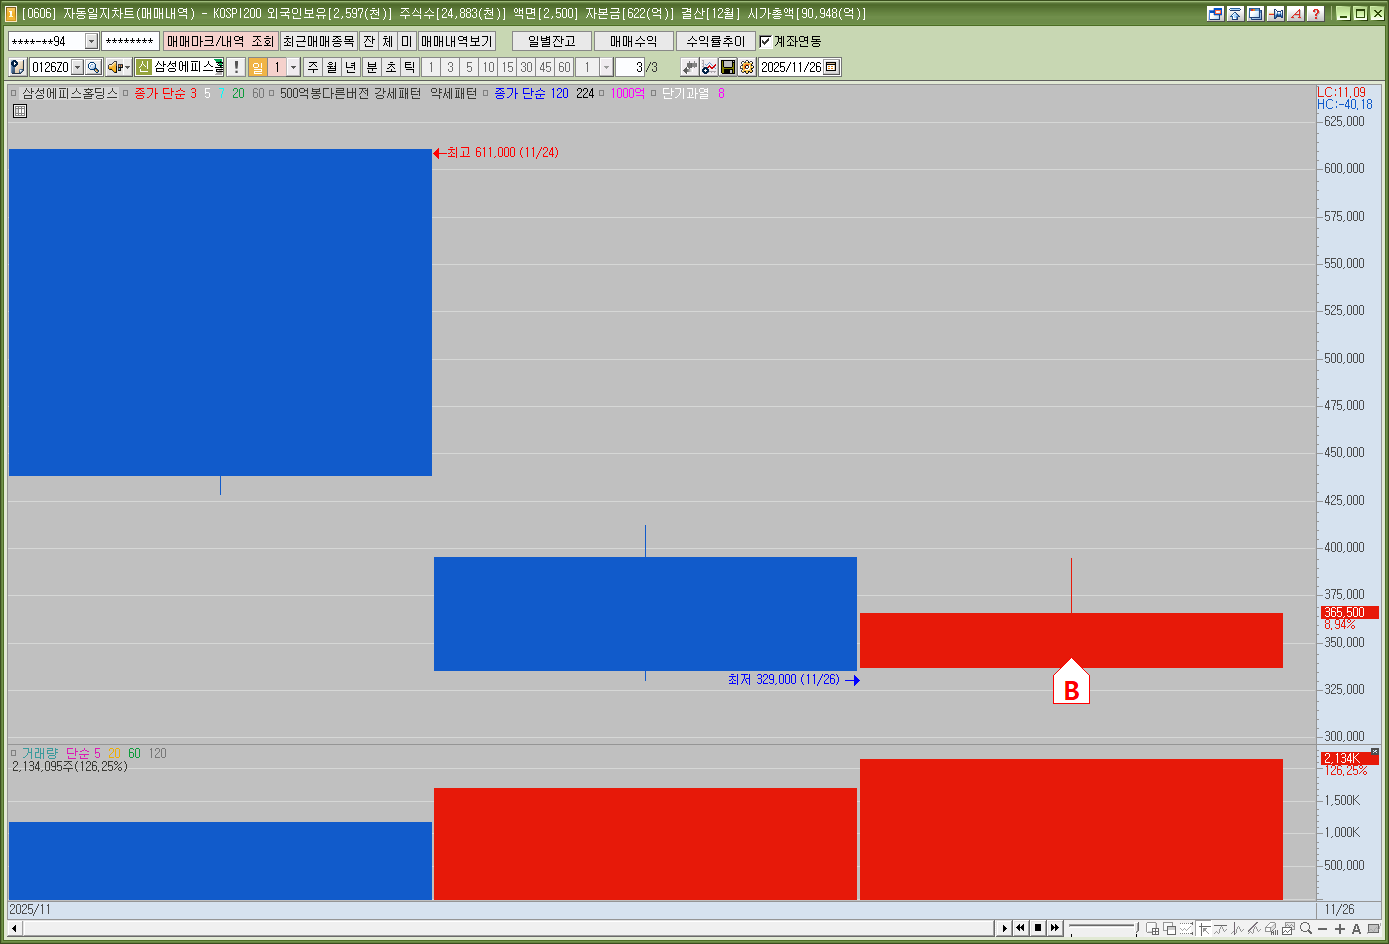This screenshot has height=944, width=1389.
Task: Open the calendar picker beside 2025/11/26
Action: (x=832, y=67)
